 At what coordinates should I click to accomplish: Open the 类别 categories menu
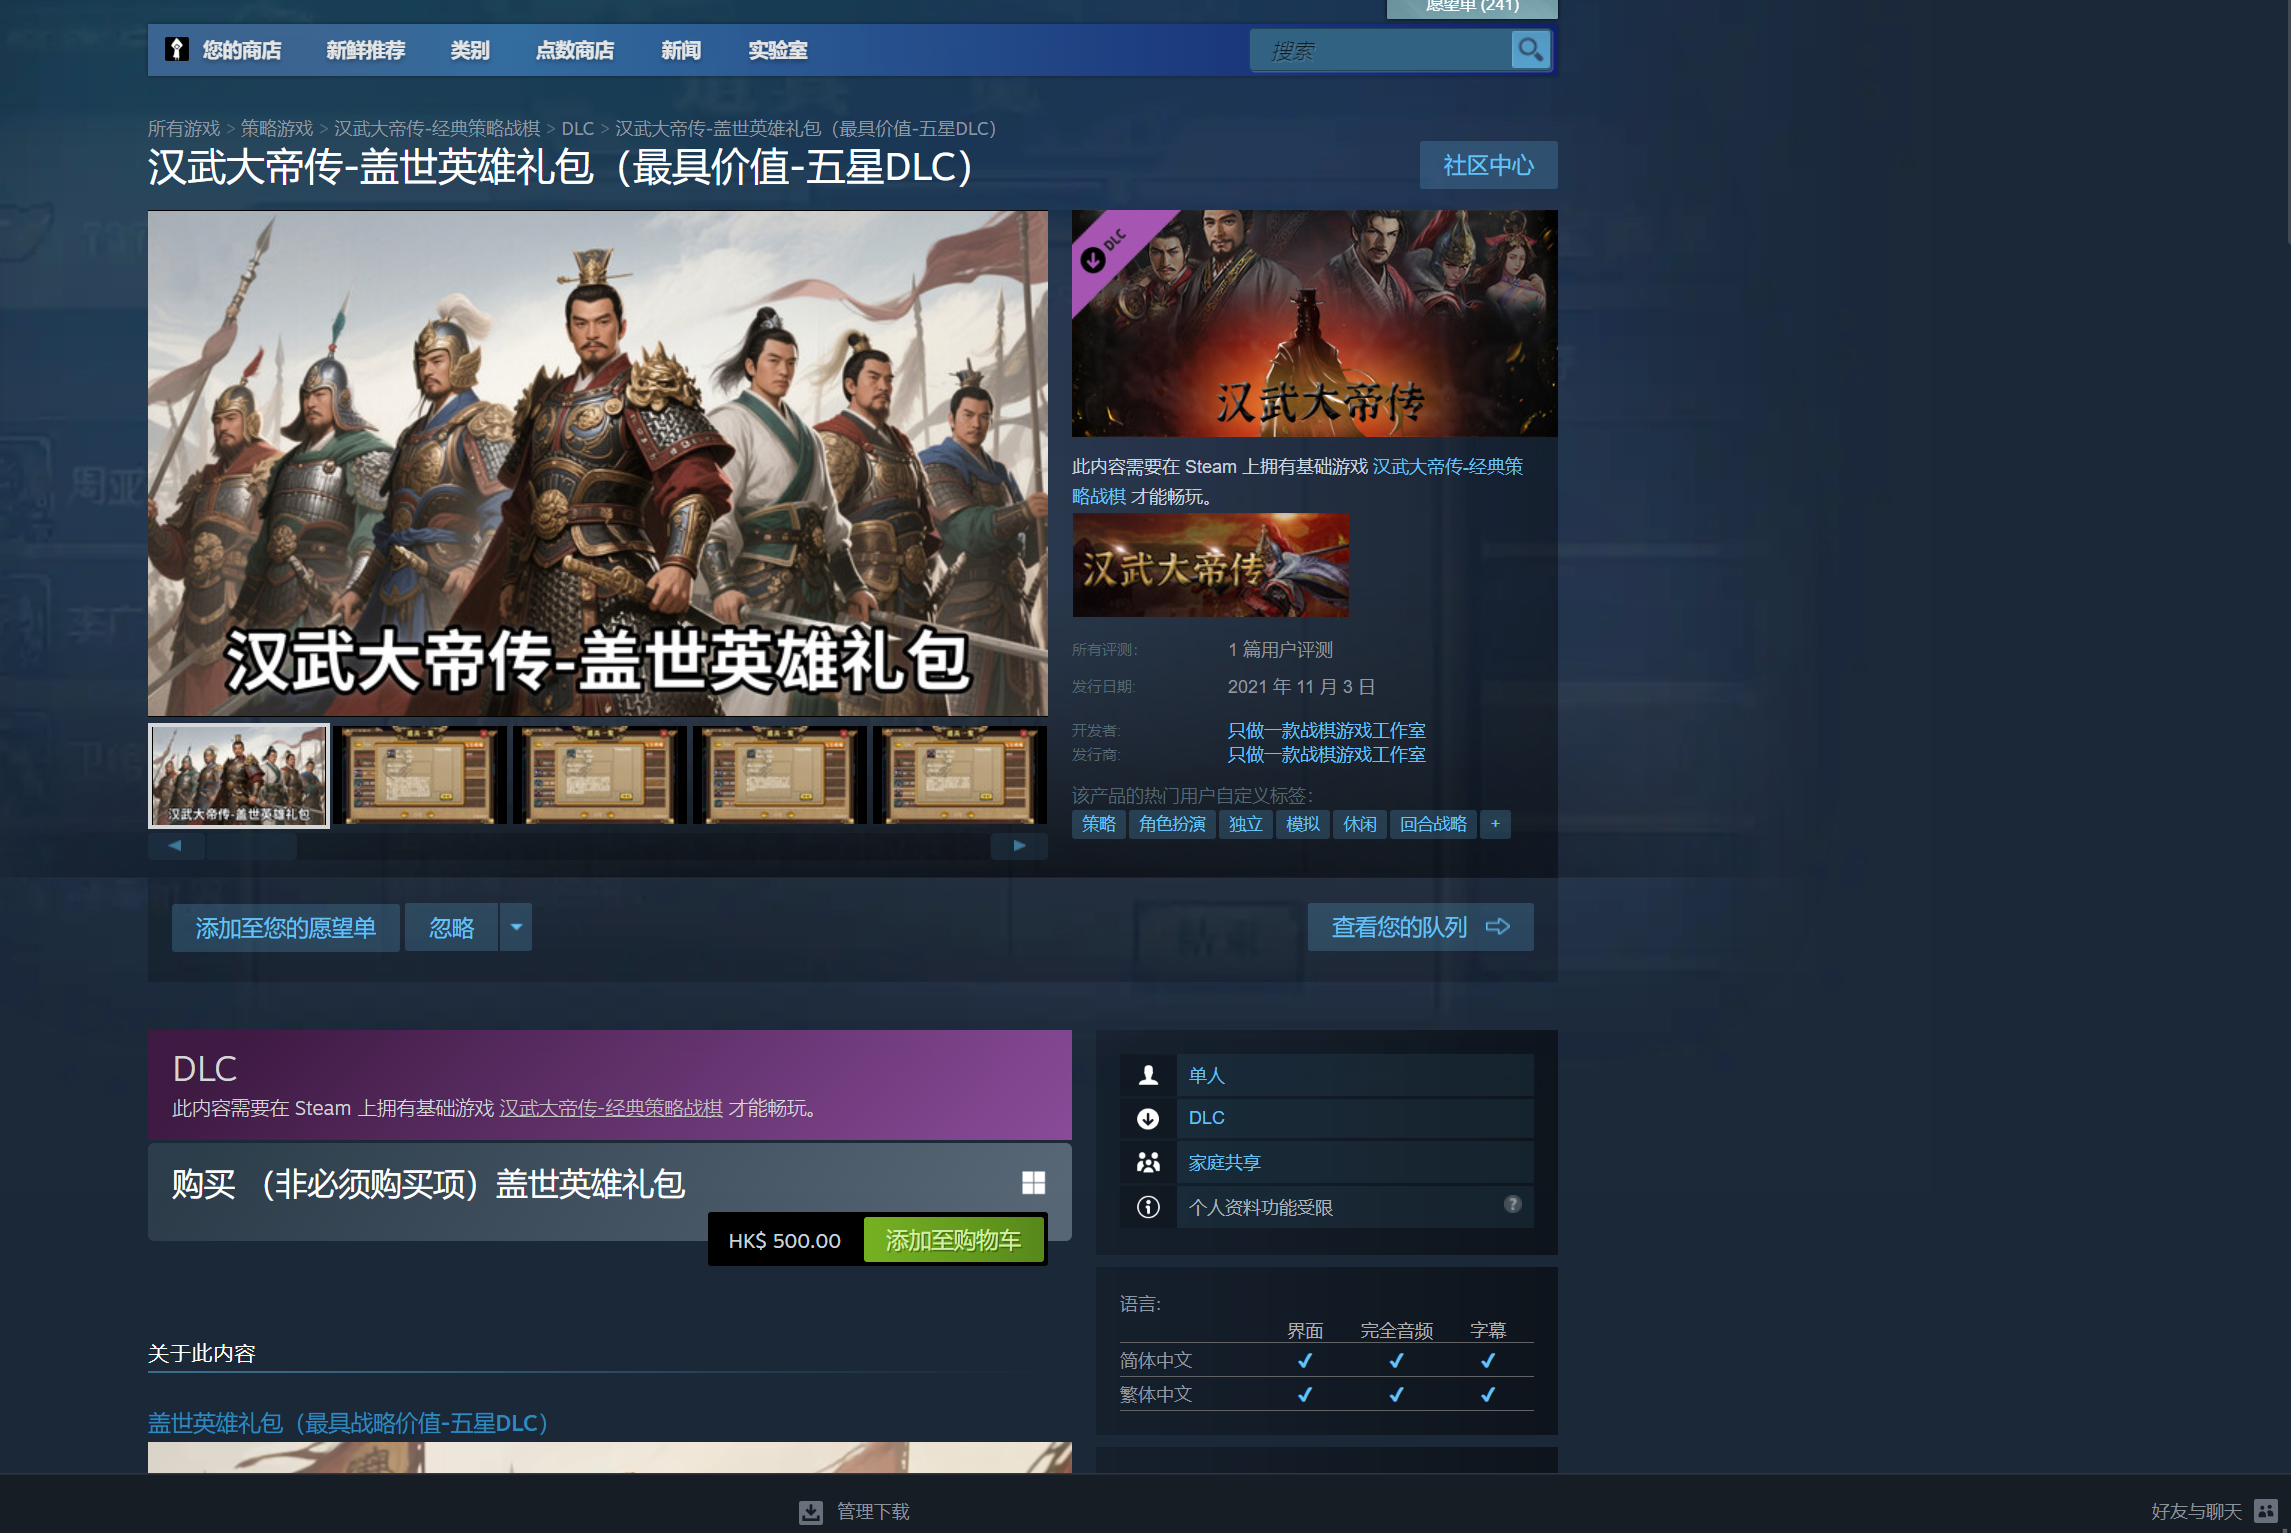[469, 50]
